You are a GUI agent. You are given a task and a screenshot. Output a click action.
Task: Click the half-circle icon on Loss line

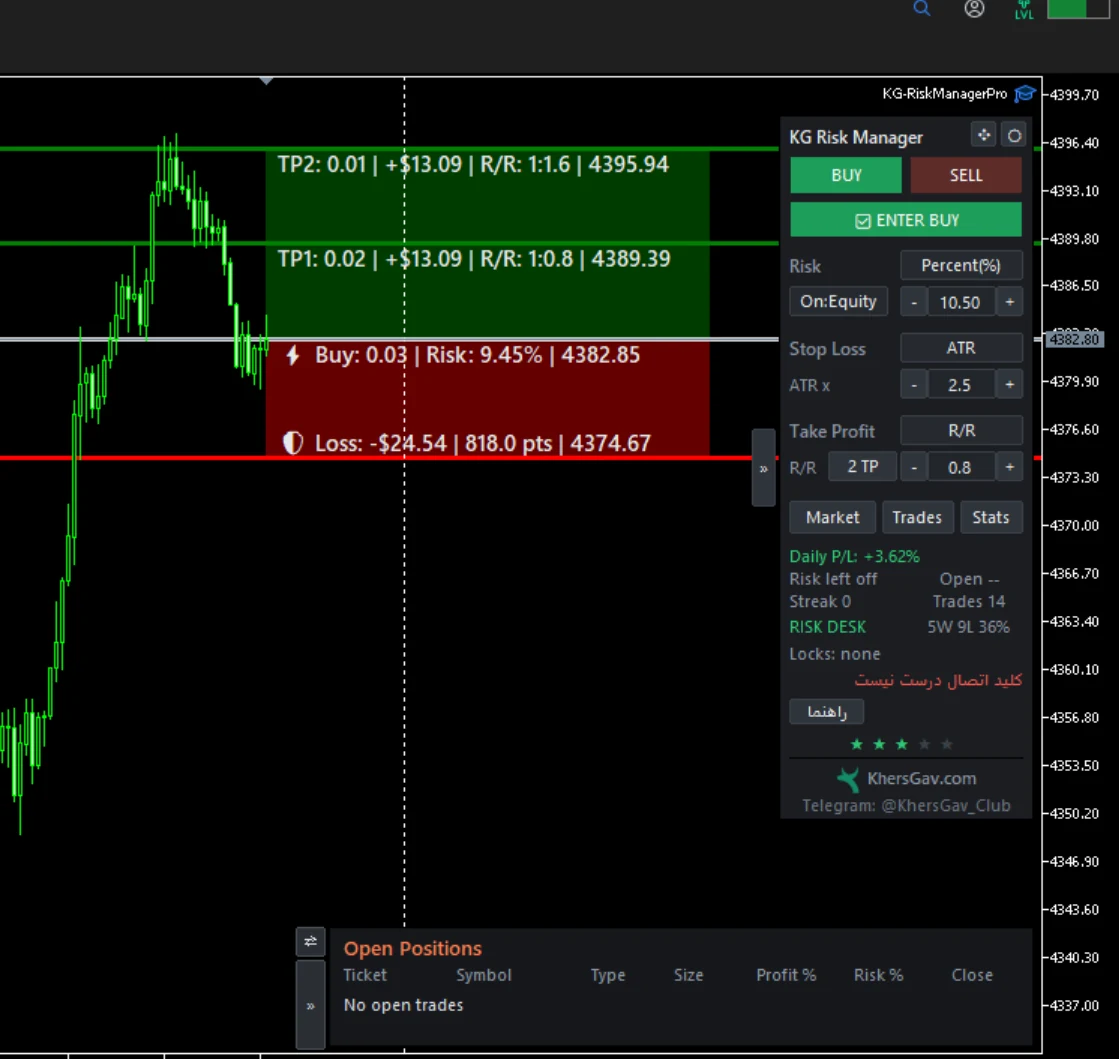(293, 443)
